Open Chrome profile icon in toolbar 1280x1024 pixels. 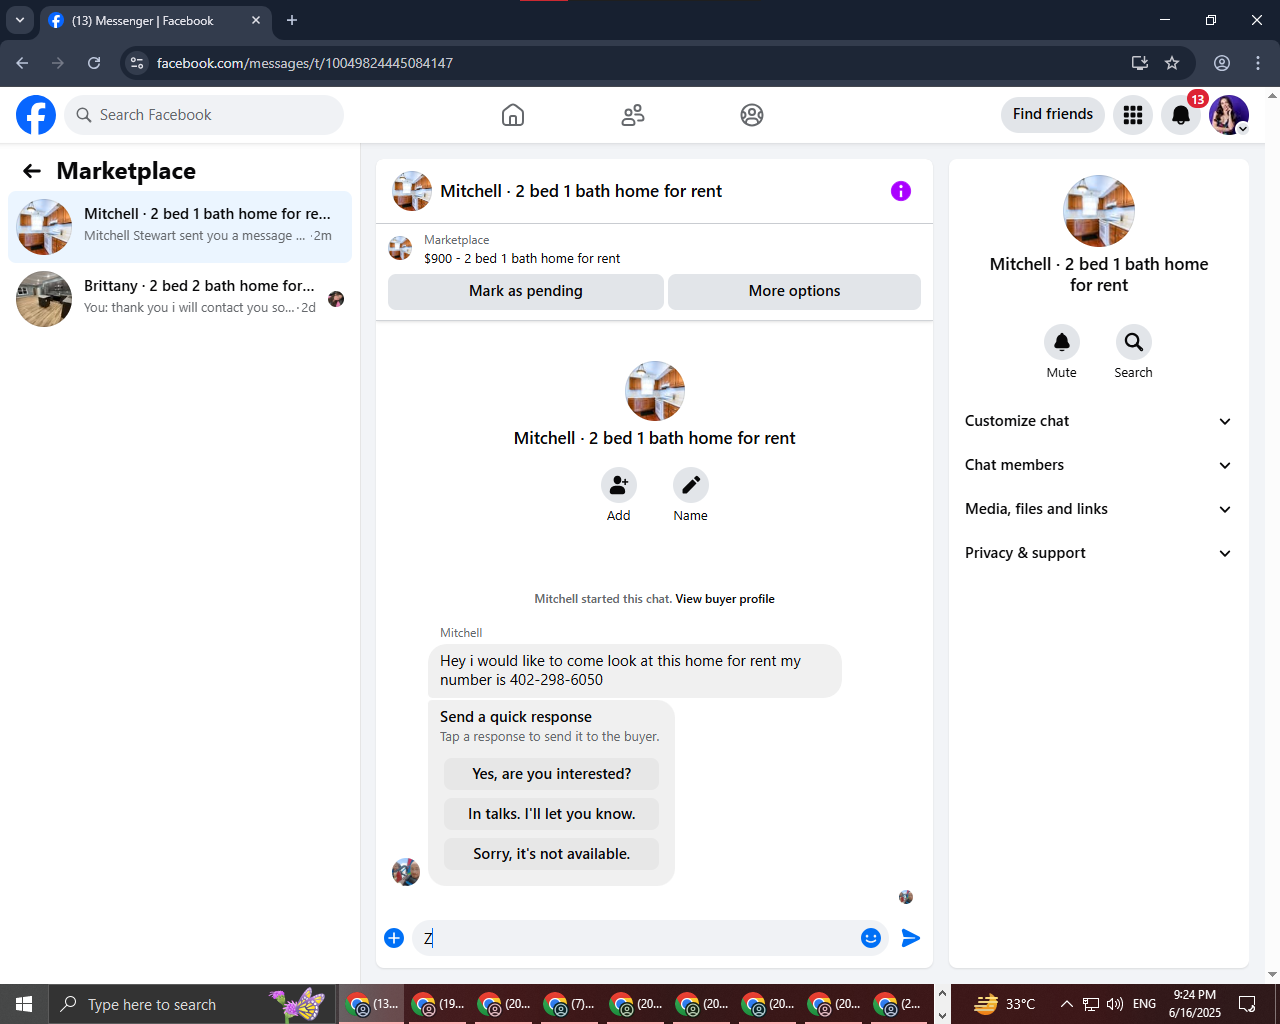[1222, 63]
